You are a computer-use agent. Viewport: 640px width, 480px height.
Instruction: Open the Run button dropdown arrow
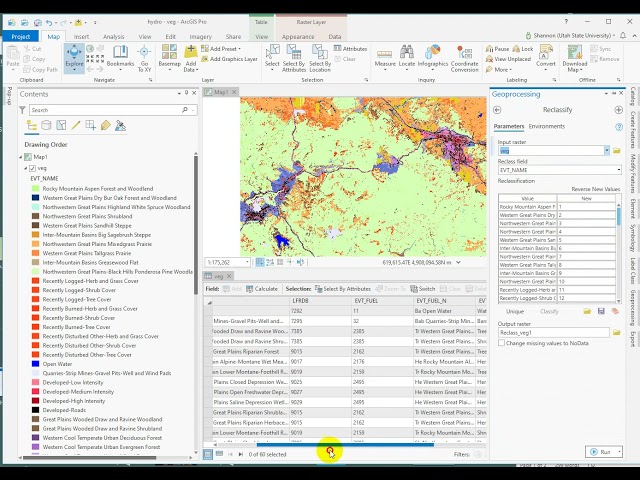[x=619, y=452]
